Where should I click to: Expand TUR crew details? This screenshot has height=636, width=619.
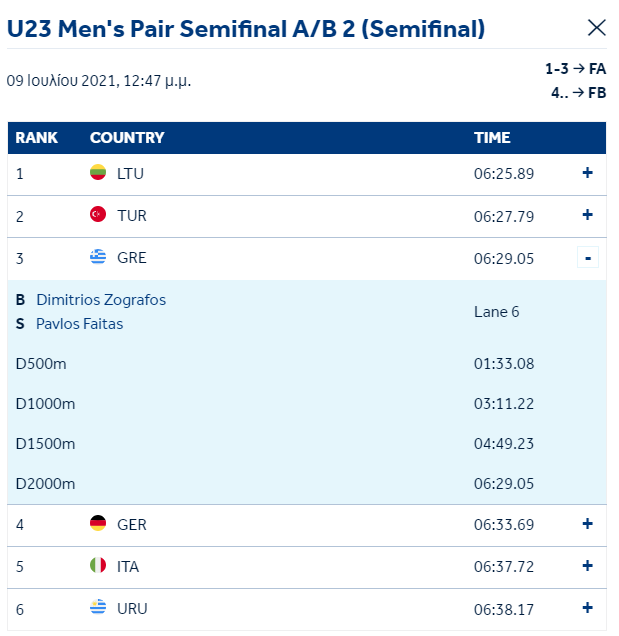pos(587,215)
